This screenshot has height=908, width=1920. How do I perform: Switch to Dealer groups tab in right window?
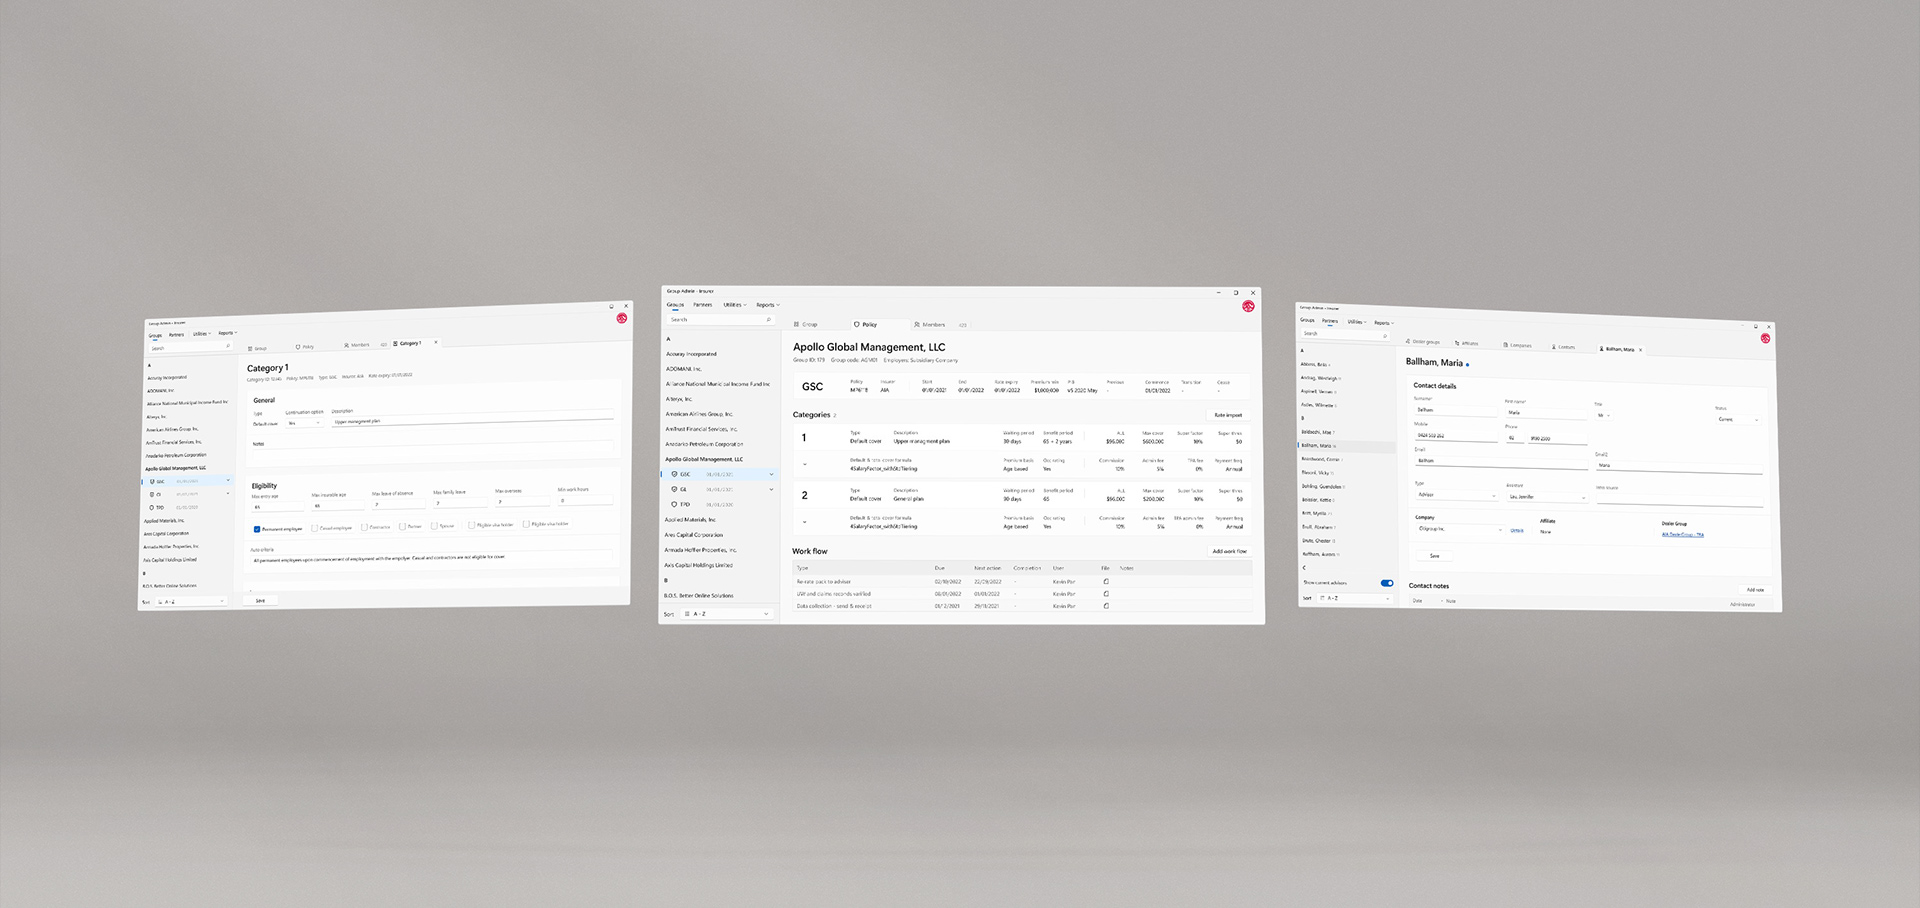1423,342
